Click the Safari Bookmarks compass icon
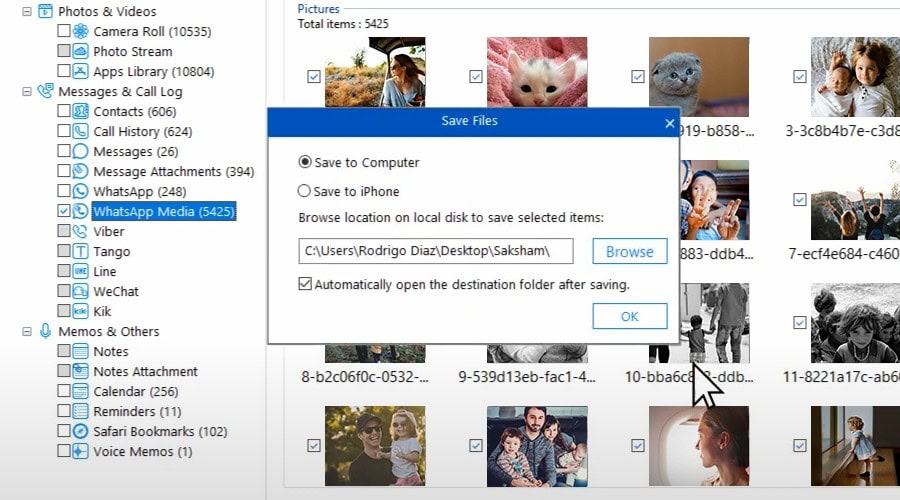 [80, 431]
